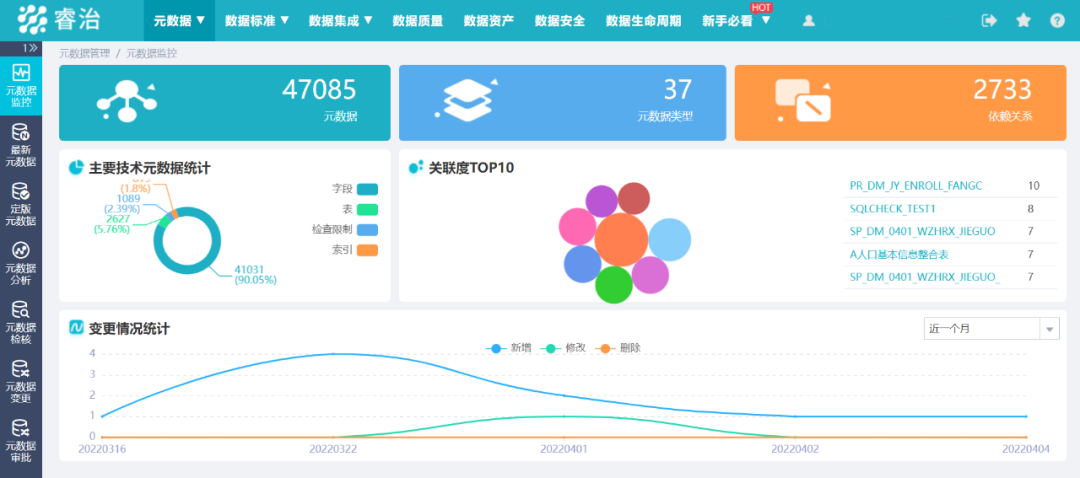Click the star favorites icon
The image size is (1080, 478).
point(1023,20)
